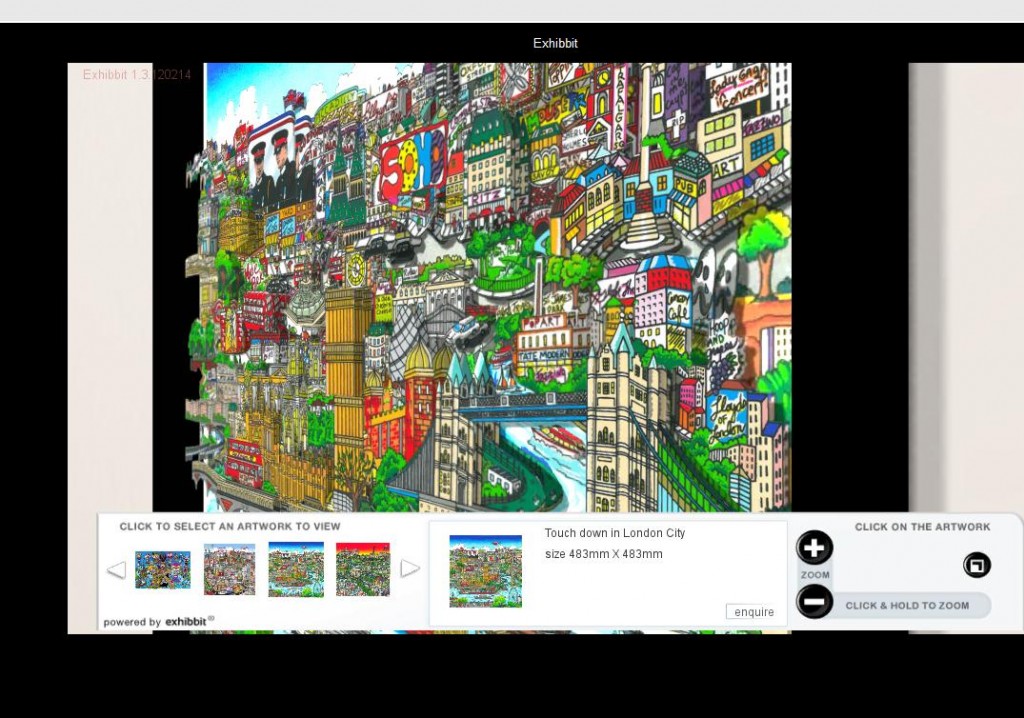
Task: Select the third green landscape artwork thumbnail
Action: [296, 569]
